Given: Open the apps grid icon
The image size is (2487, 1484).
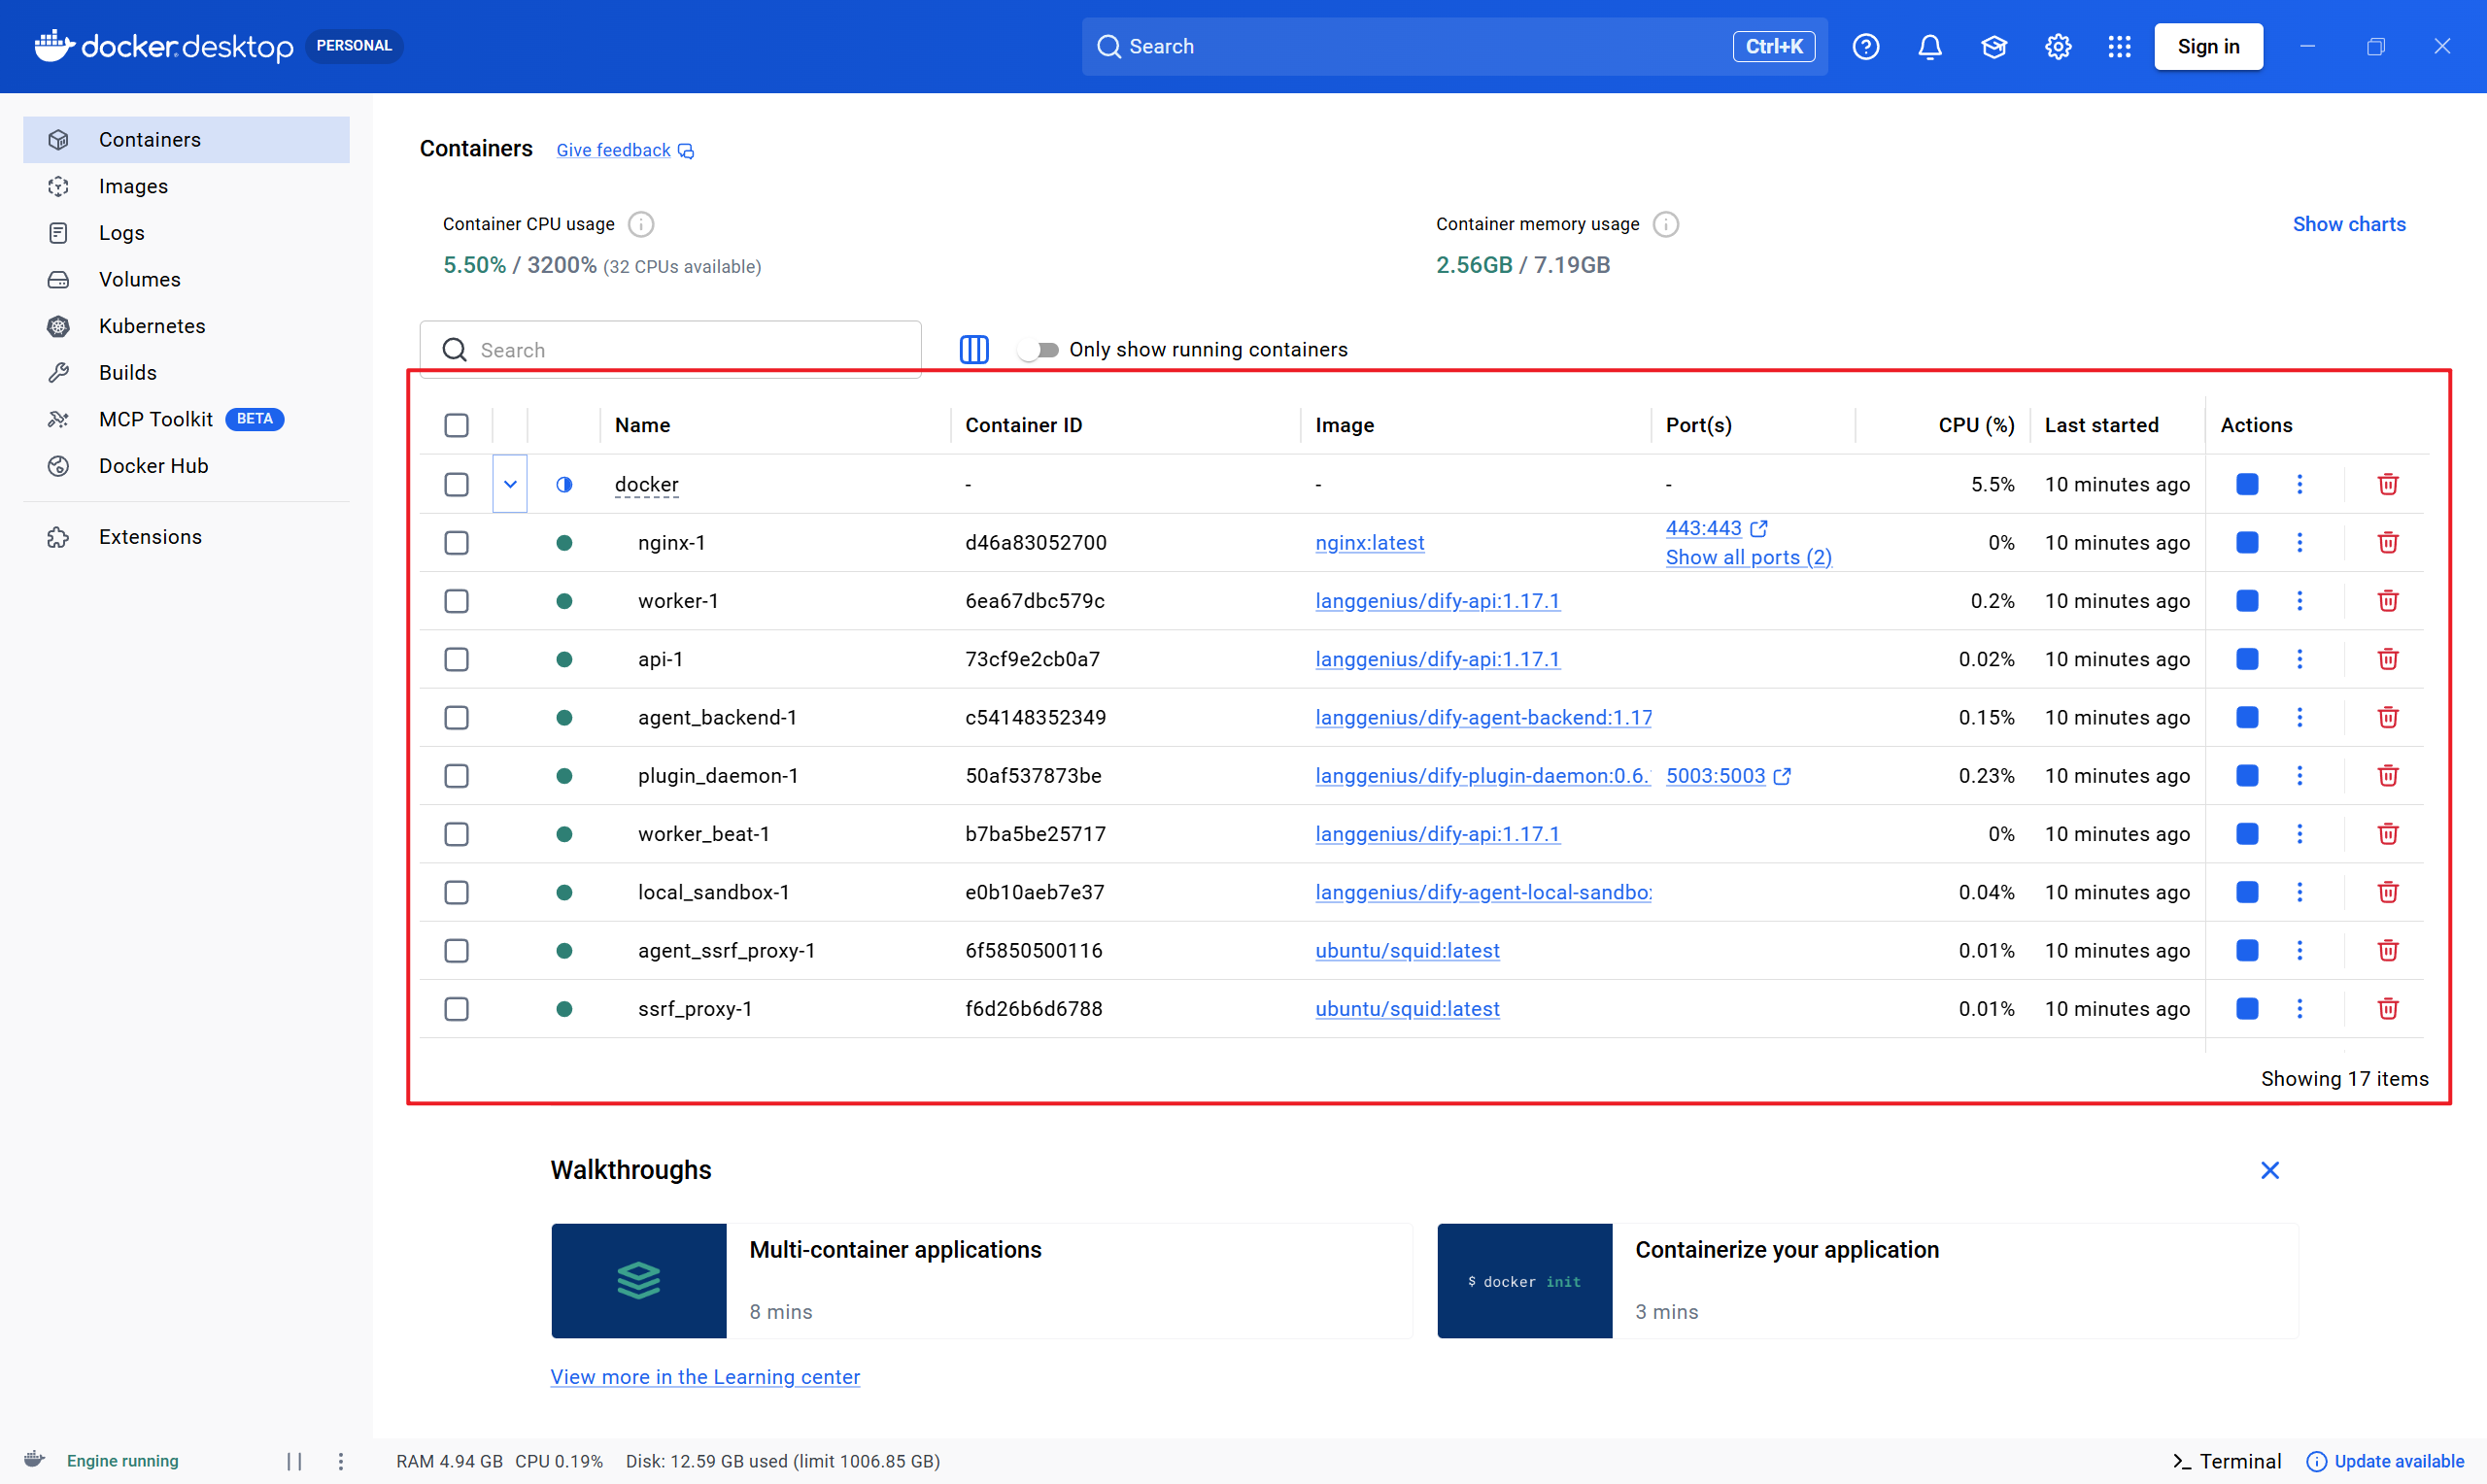Looking at the screenshot, I should point(2119,47).
